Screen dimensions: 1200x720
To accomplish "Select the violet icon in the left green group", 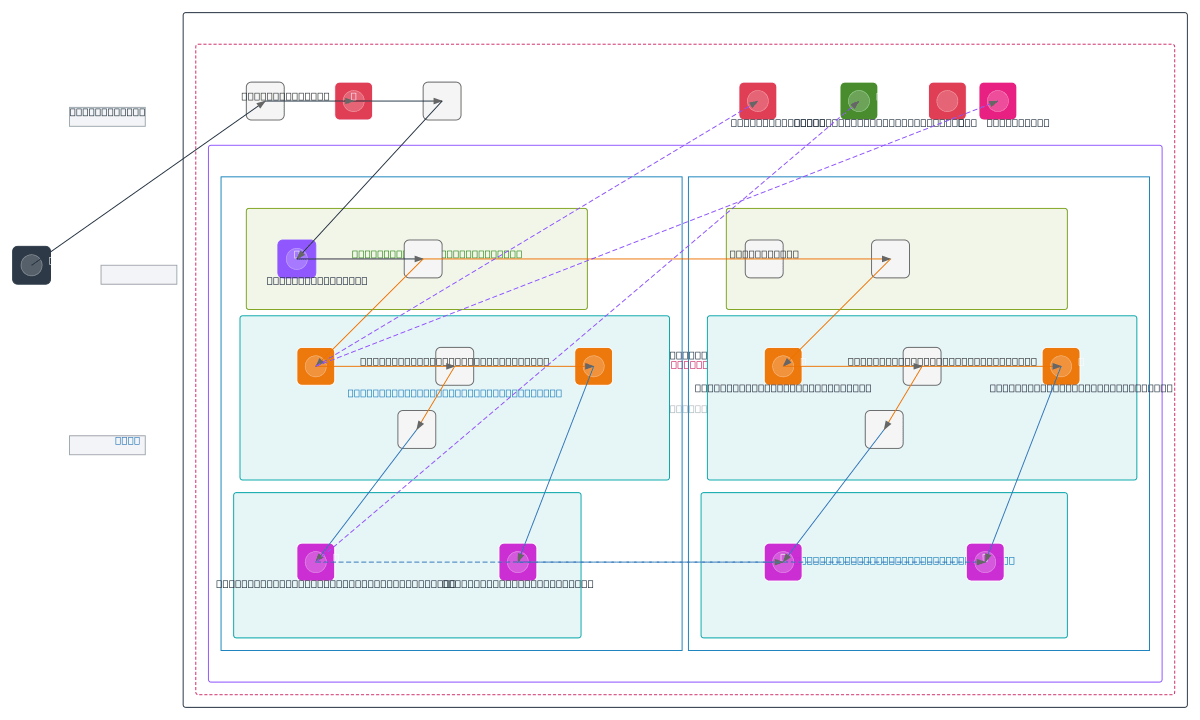I will 296,259.
